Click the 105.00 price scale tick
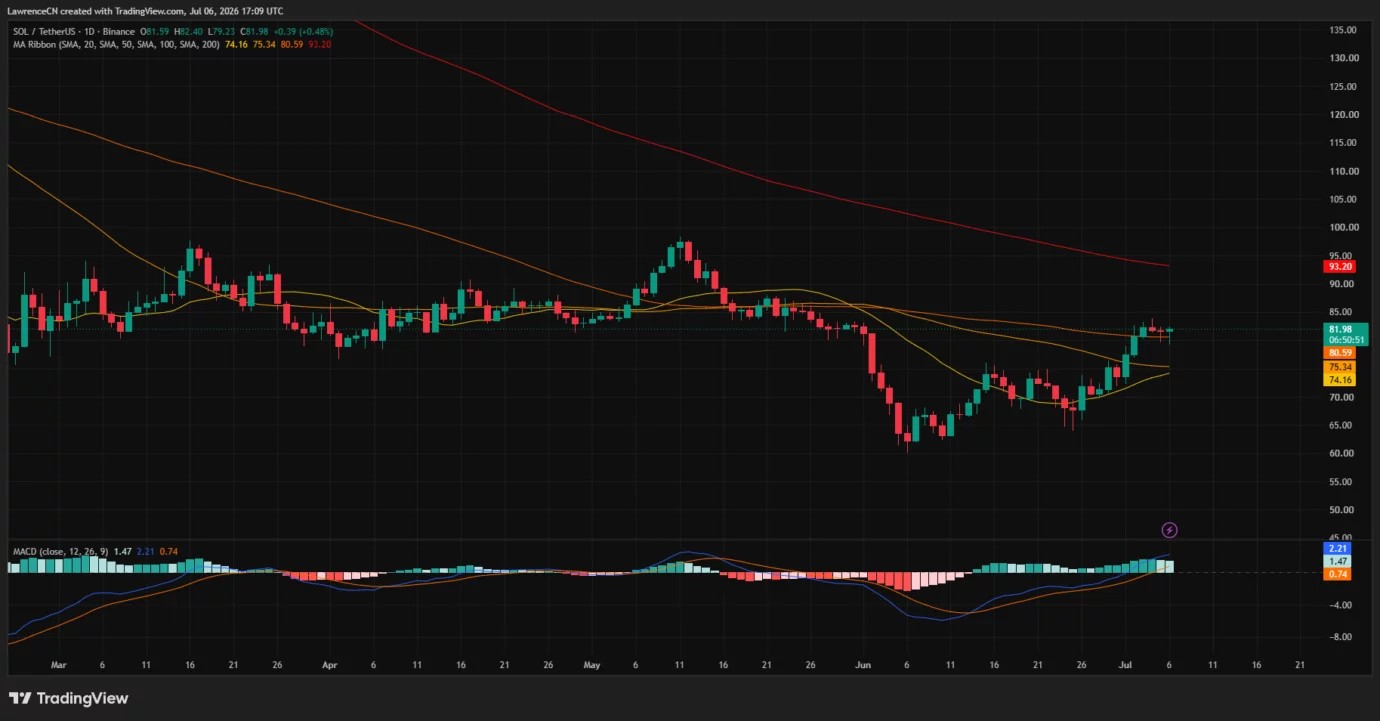The height and width of the screenshot is (721, 1380). 1343,199
